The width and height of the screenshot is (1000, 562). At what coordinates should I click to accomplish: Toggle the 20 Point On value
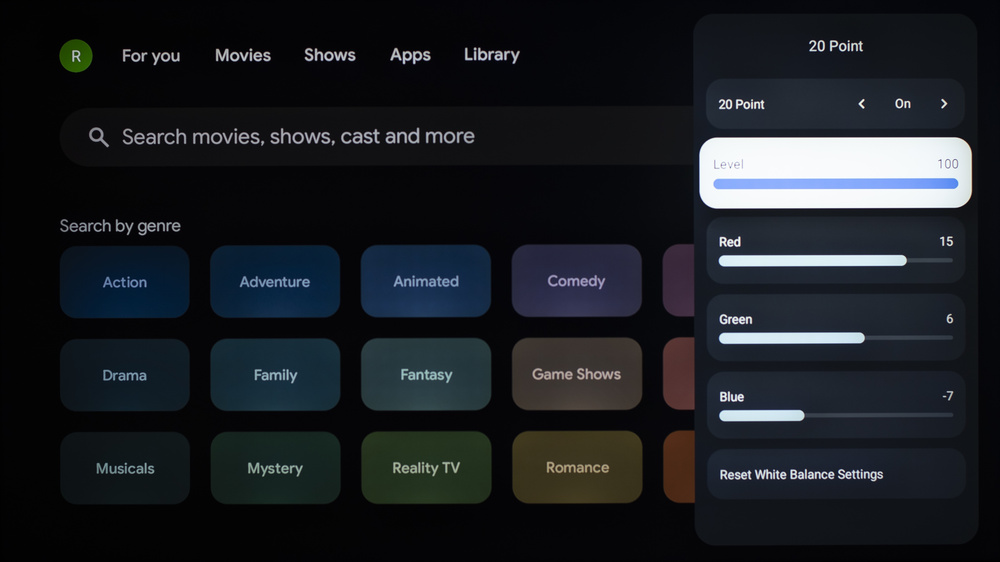coord(902,104)
